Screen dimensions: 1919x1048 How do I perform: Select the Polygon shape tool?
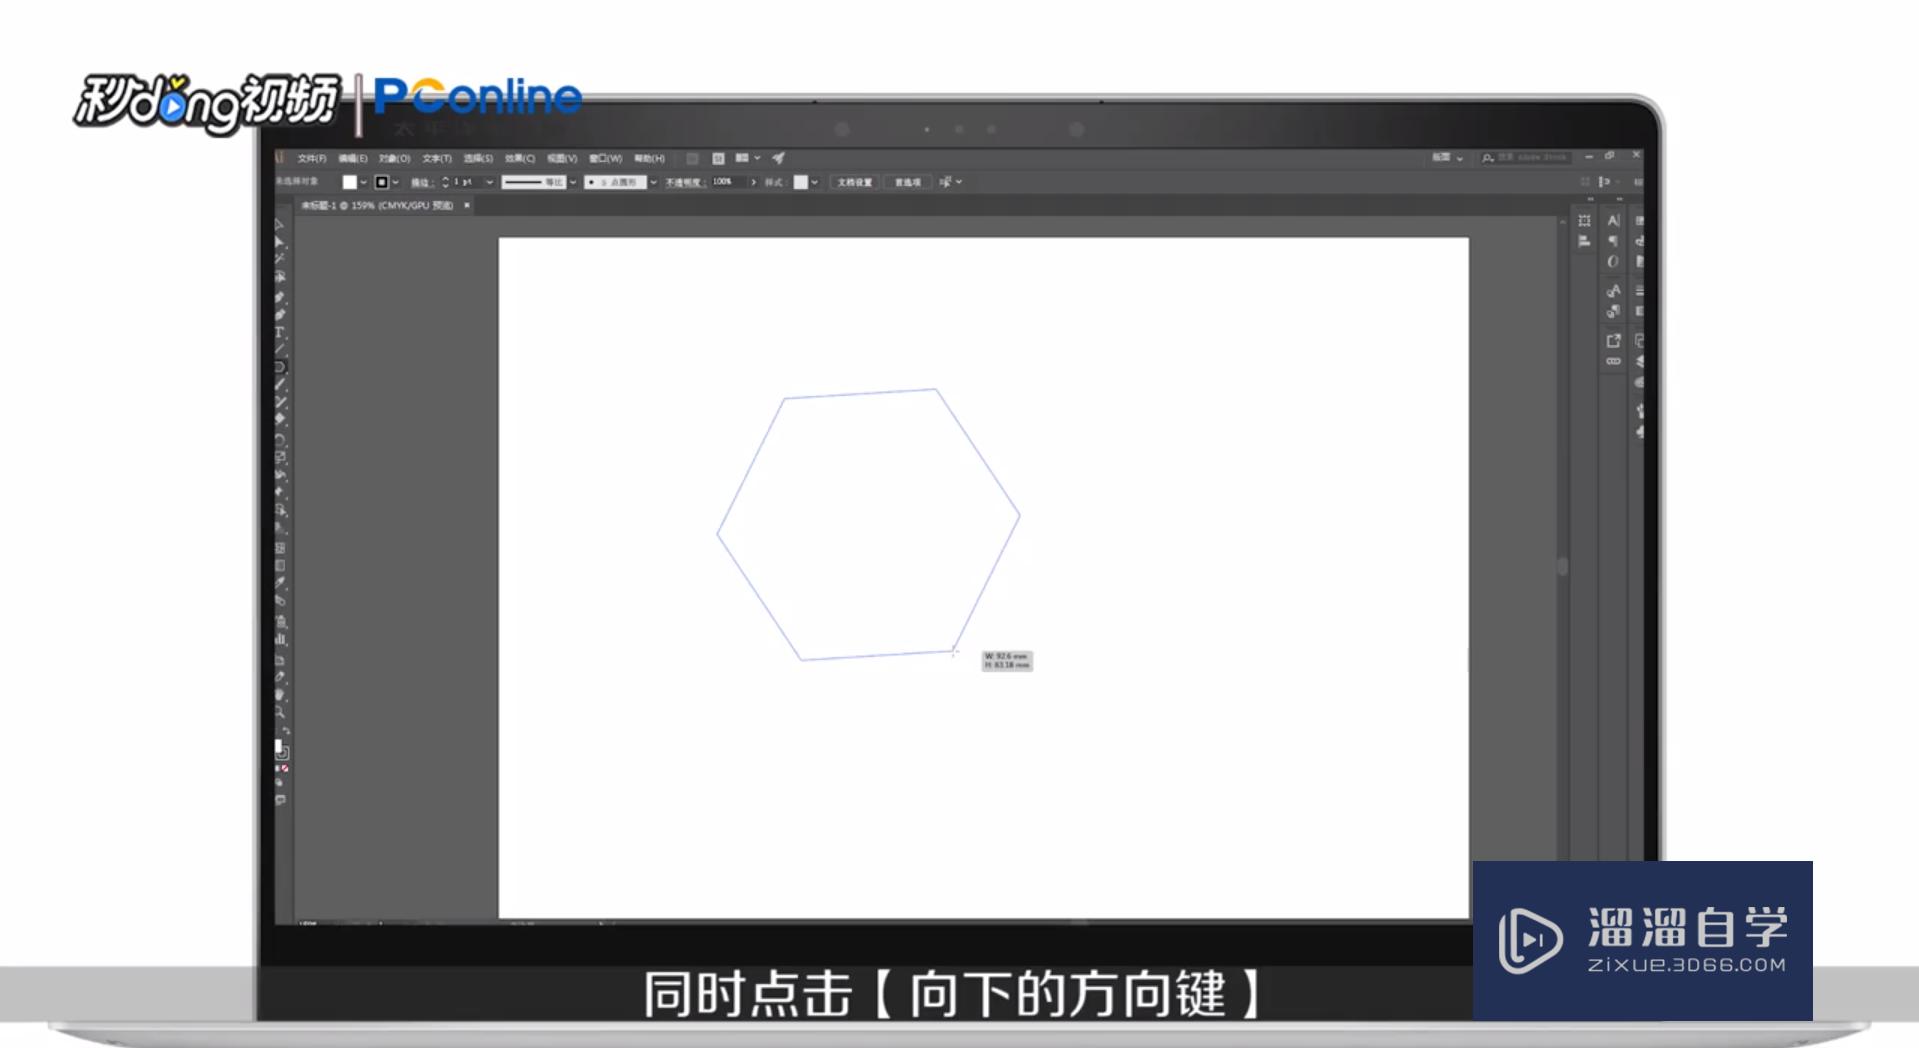point(279,367)
